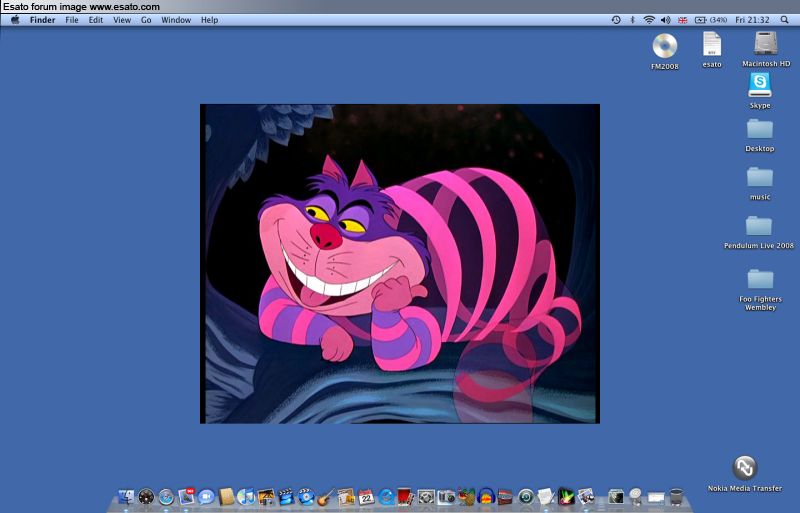Launch iMovie clapperboard in the Dock
The image size is (800, 513).
point(286,497)
